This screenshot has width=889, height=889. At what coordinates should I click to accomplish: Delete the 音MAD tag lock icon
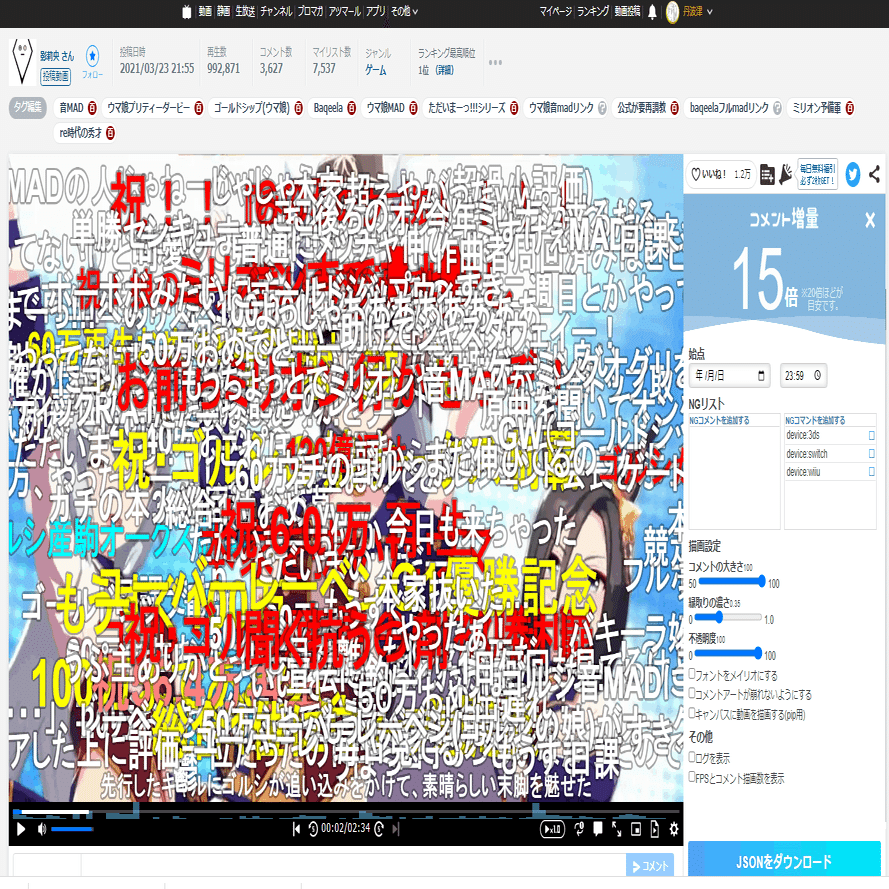click(x=92, y=108)
